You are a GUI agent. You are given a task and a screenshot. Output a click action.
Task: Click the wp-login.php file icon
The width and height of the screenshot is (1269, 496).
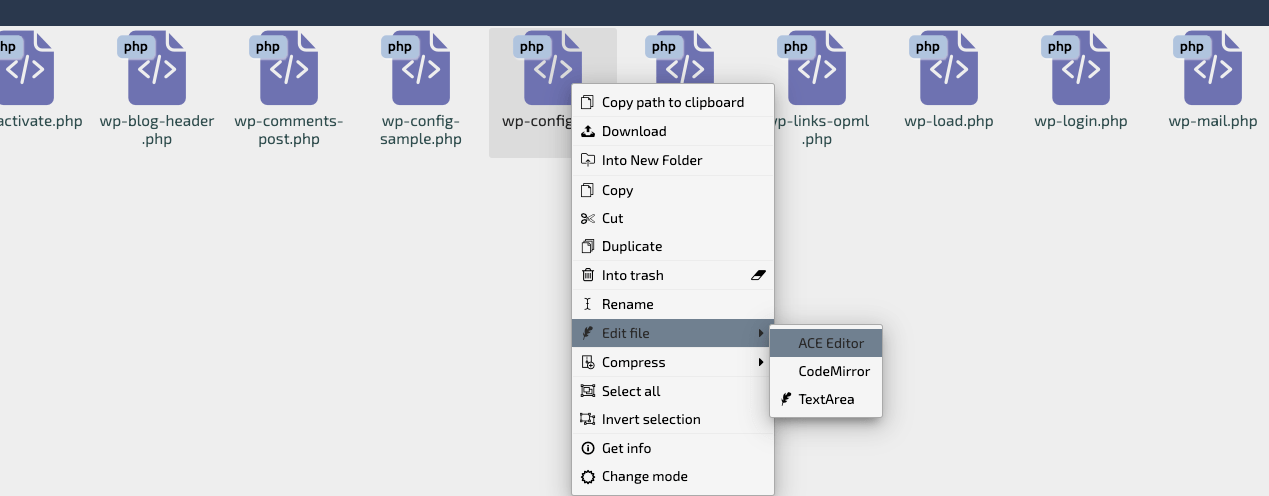1081,68
